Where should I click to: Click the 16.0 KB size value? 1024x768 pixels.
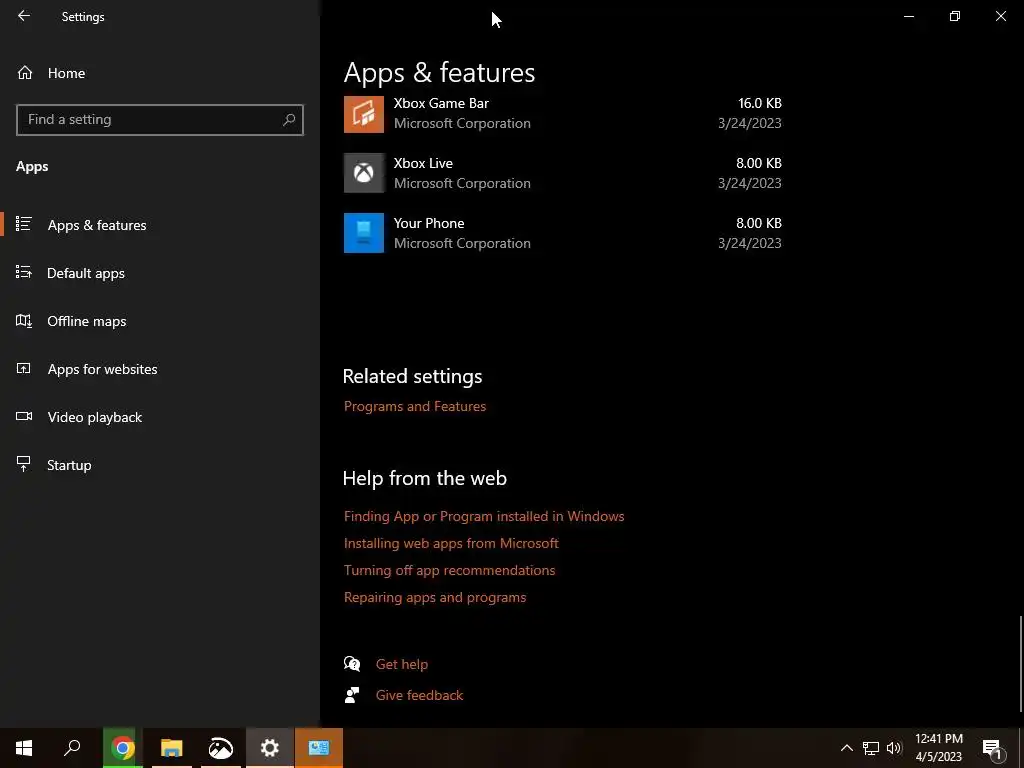tap(760, 103)
